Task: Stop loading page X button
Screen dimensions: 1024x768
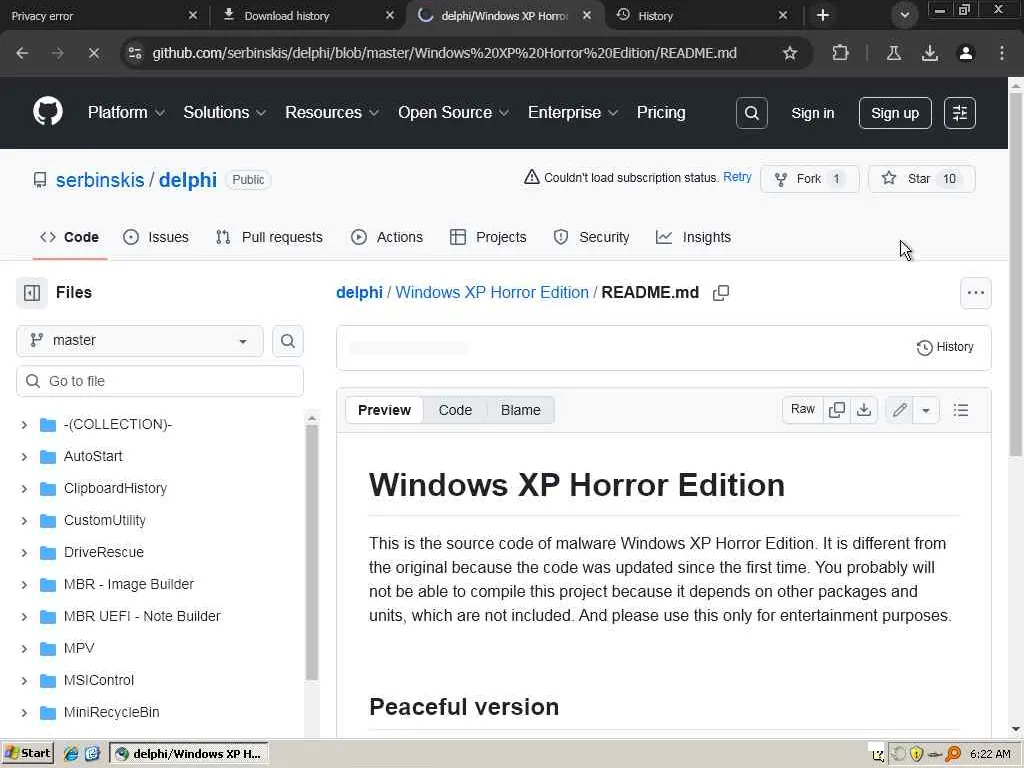Action: 93,53
